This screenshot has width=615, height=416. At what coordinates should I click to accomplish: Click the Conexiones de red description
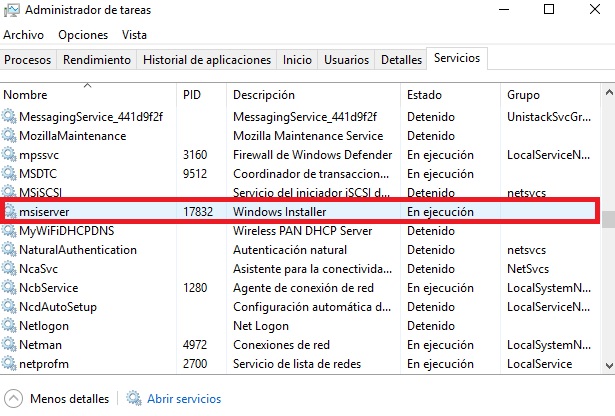pos(281,345)
